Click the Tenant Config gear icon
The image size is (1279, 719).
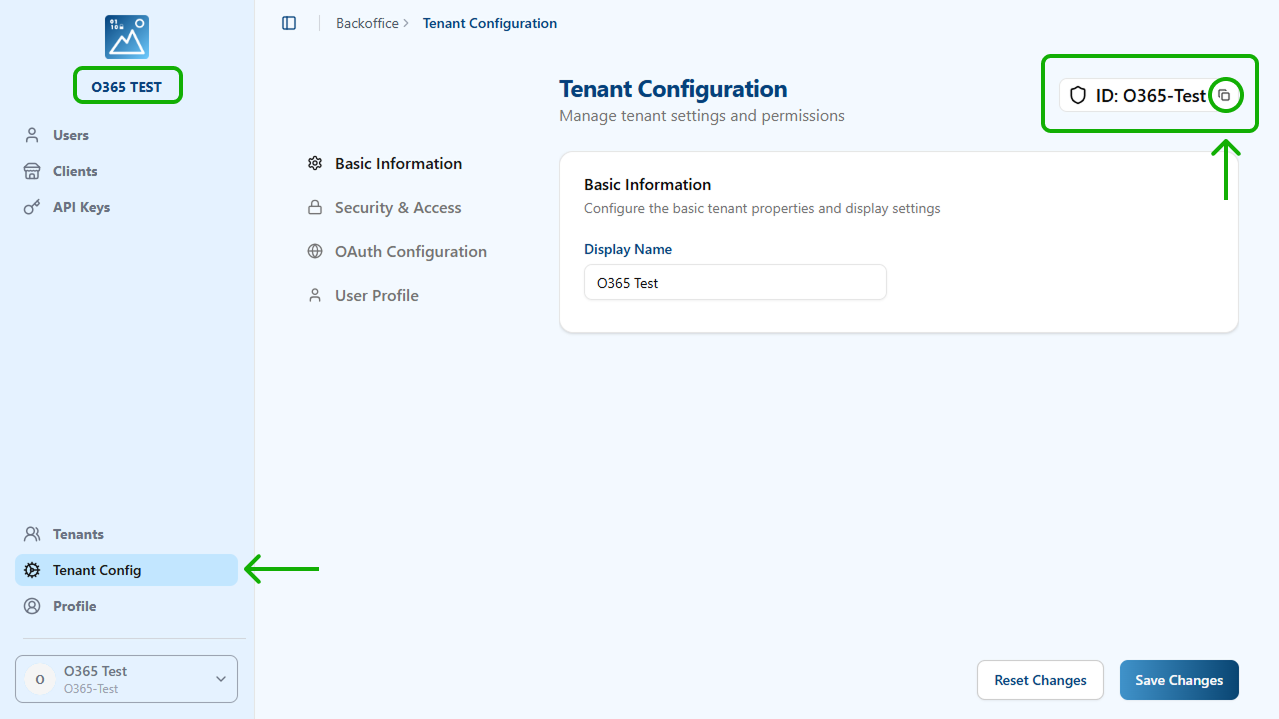[x=32, y=570]
